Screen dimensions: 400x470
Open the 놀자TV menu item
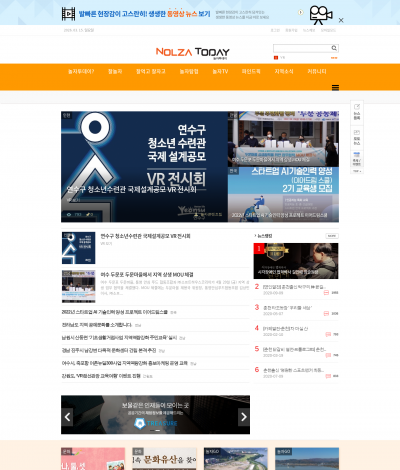(220, 71)
